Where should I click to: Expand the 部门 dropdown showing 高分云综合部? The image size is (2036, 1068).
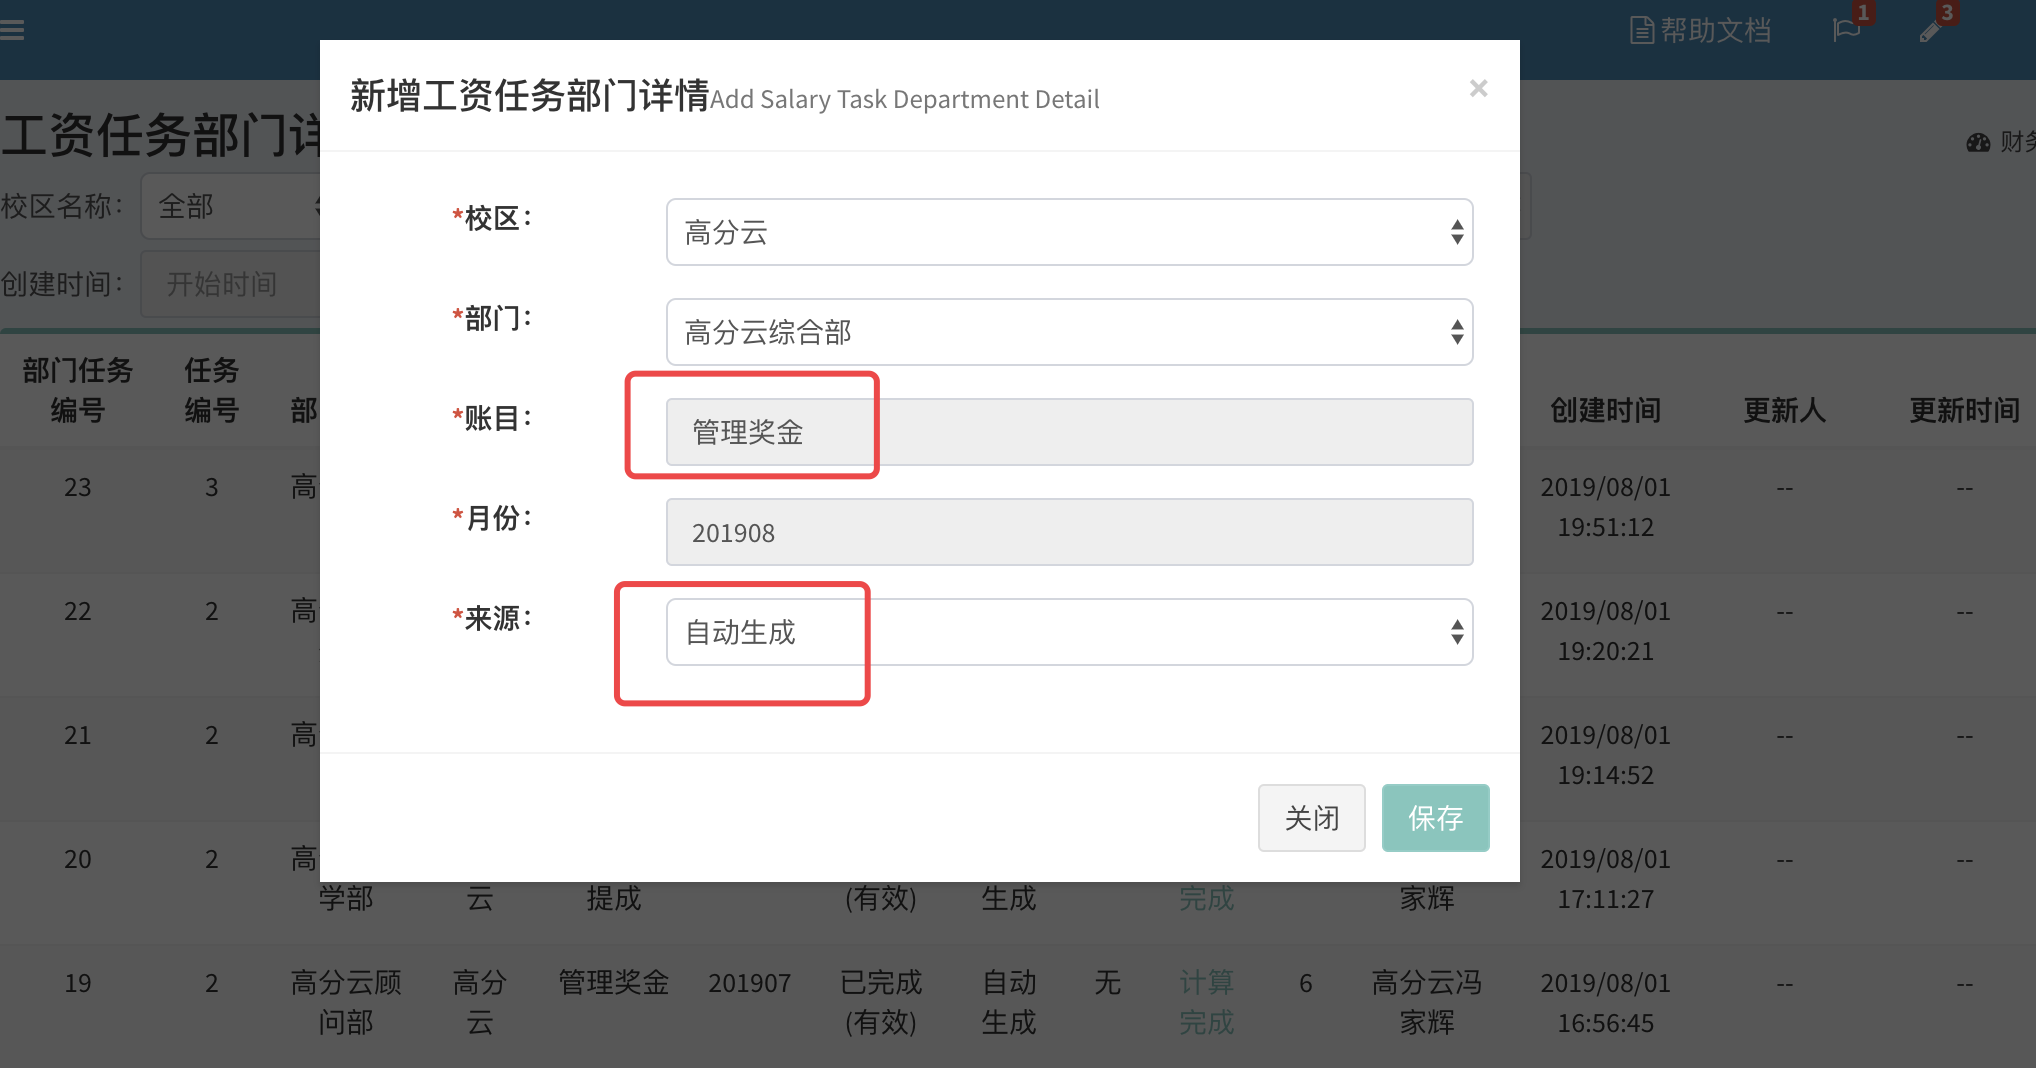(1069, 333)
